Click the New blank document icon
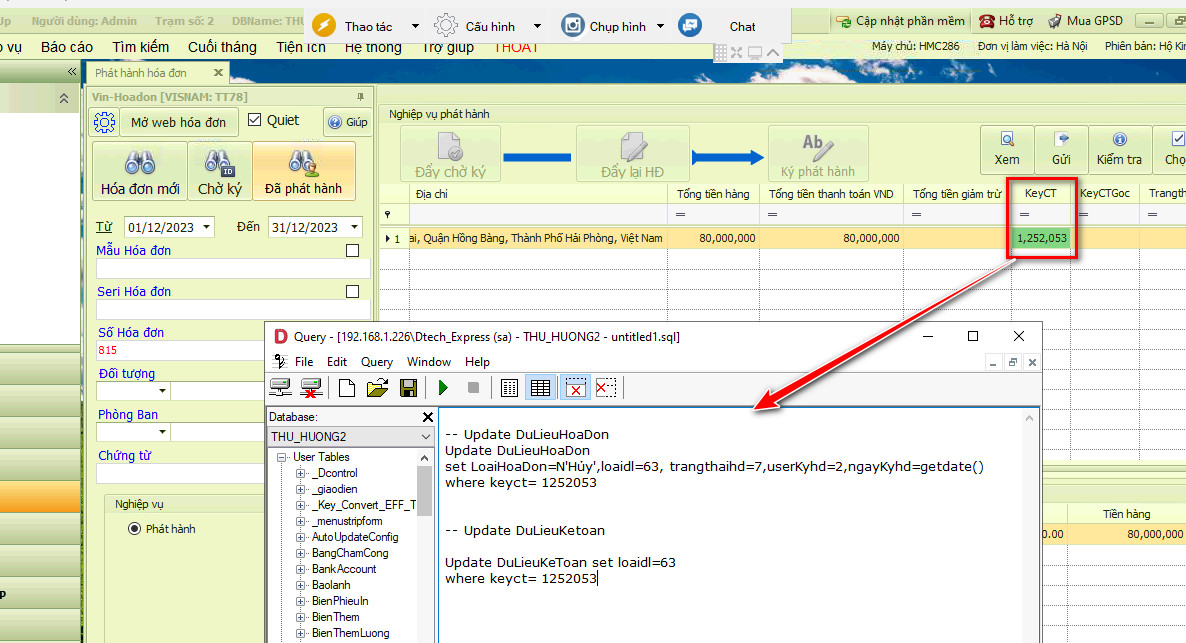The height and width of the screenshot is (643, 1186). [347, 388]
